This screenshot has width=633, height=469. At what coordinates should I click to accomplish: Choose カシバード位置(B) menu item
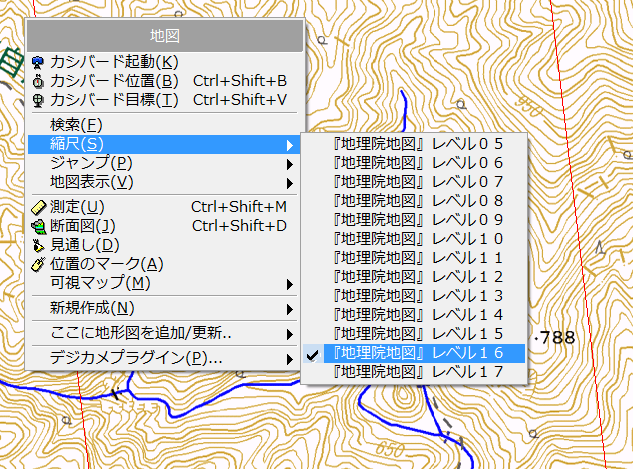[164, 81]
